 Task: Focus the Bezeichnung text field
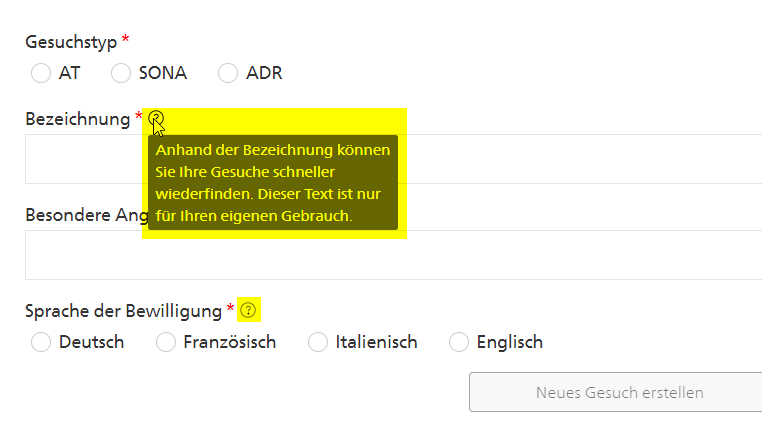[x=394, y=159]
